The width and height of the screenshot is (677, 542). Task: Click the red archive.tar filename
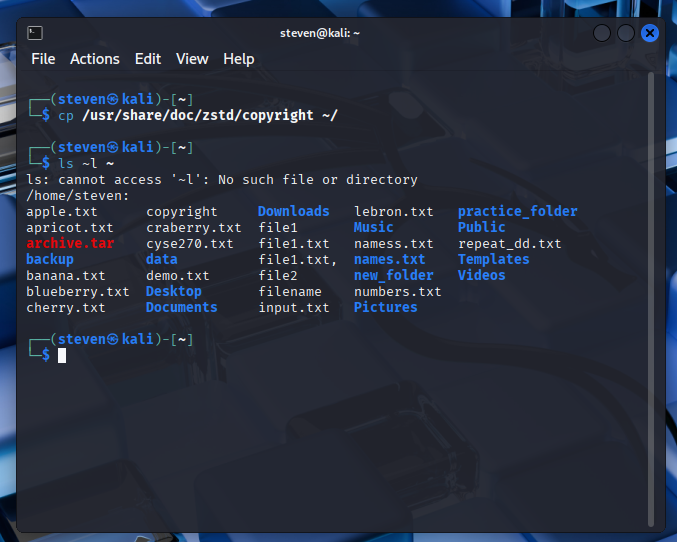[x=70, y=243]
